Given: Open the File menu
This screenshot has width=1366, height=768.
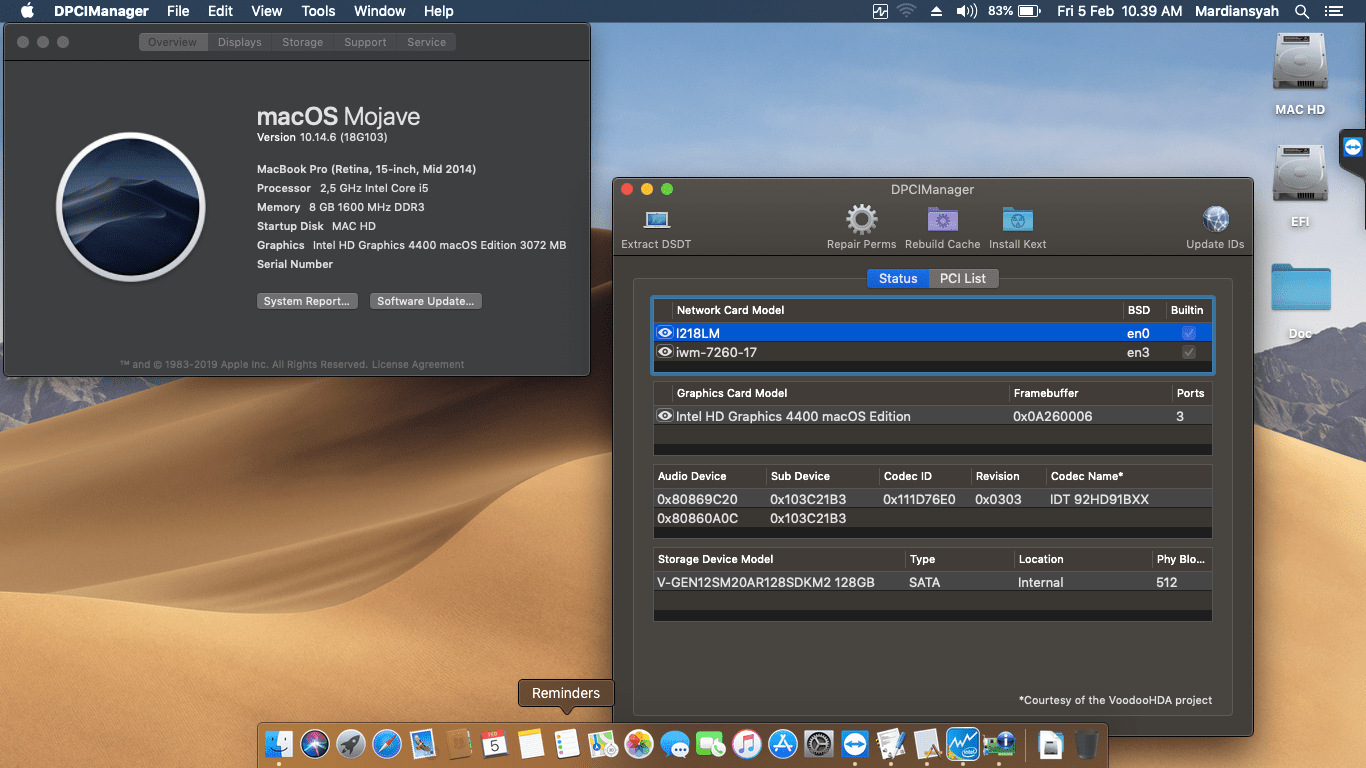Looking at the screenshot, I should 178,11.
